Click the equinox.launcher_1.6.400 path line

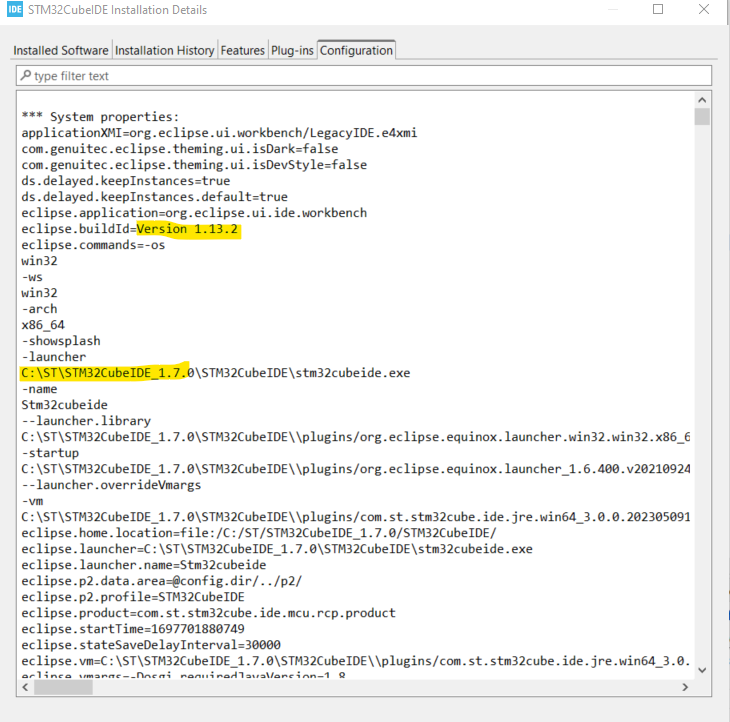point(356,469)
